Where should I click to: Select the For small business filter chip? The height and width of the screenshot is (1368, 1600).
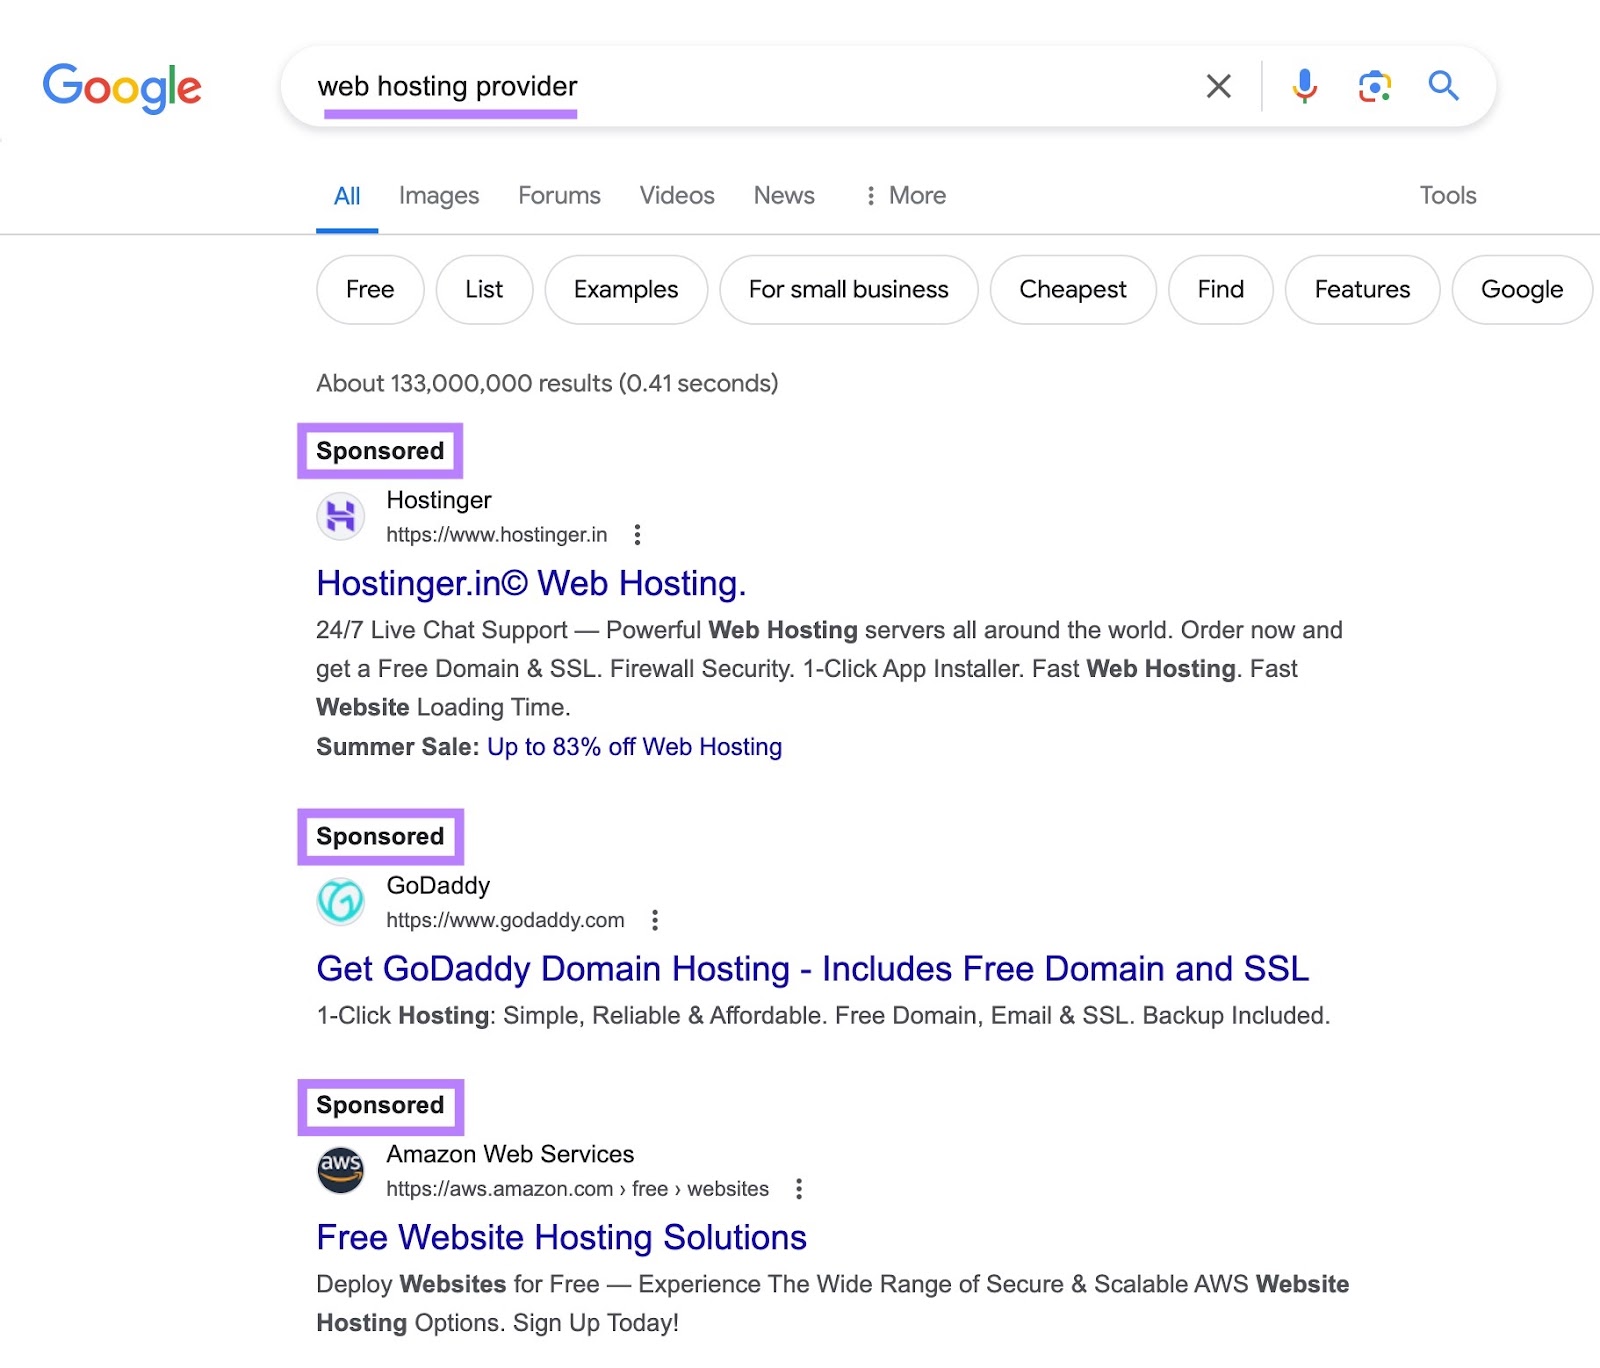(848, 290)
